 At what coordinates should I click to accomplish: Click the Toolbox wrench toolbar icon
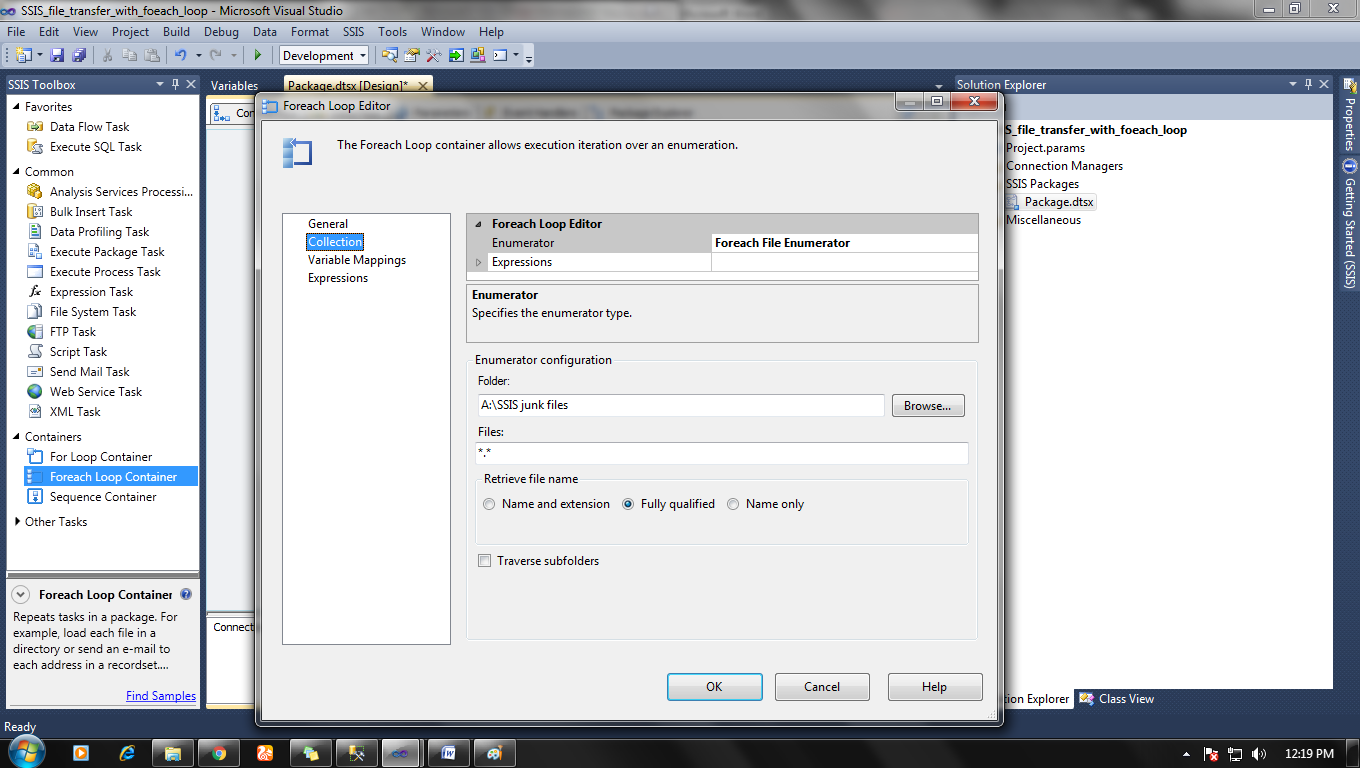point(434,55)
